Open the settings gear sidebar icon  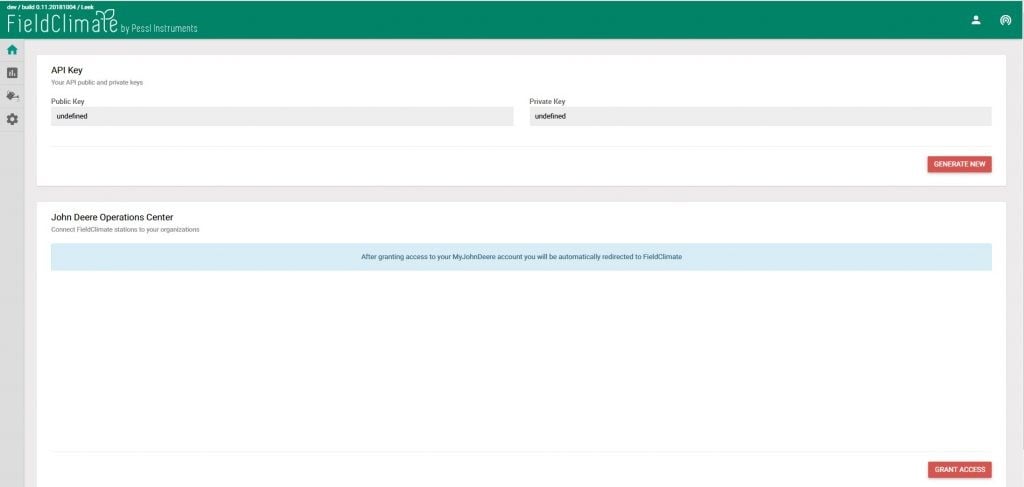pos(12,119)
